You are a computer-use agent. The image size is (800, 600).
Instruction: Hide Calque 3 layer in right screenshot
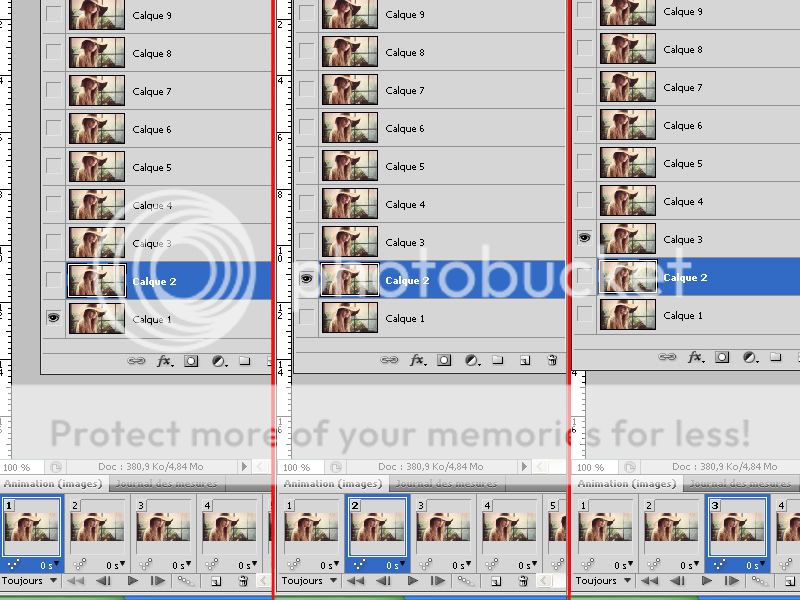[x=584, y=238]
